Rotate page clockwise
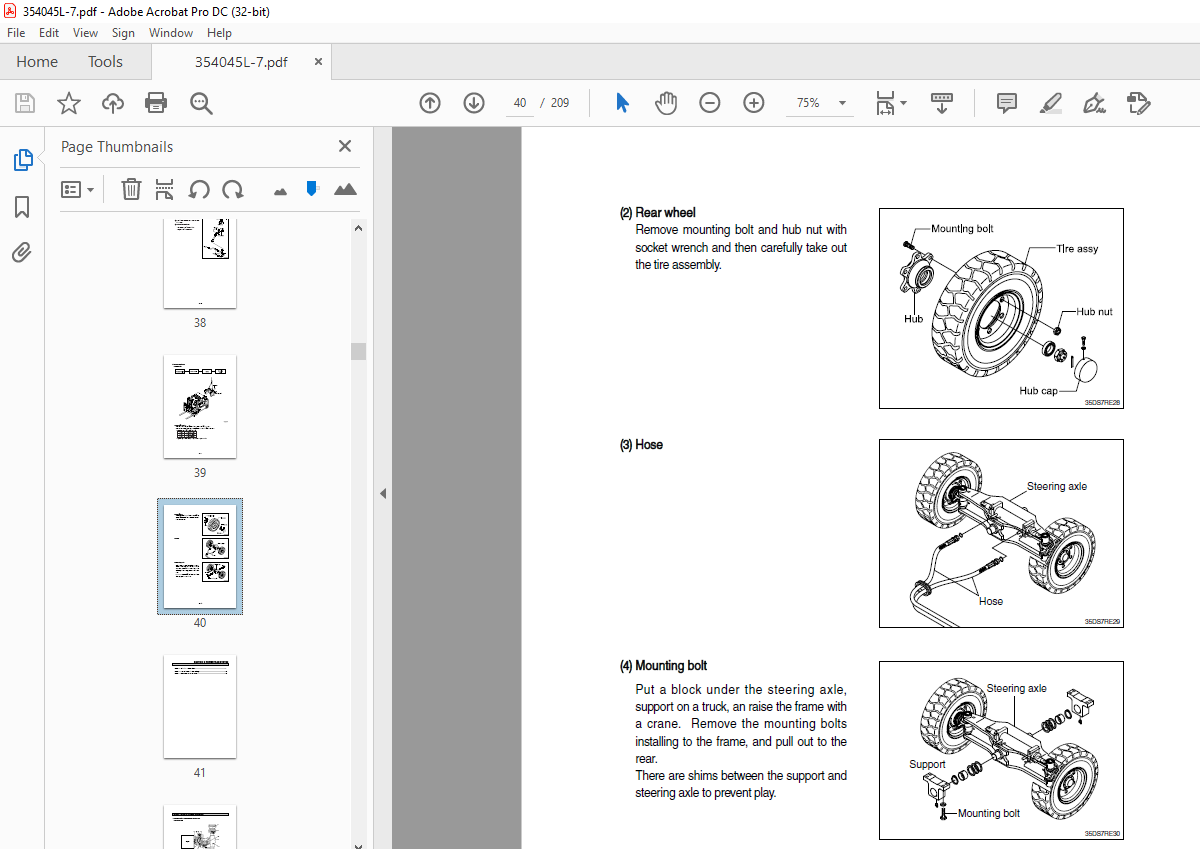This screenshot has width=1200, height=849. point(233,189)
